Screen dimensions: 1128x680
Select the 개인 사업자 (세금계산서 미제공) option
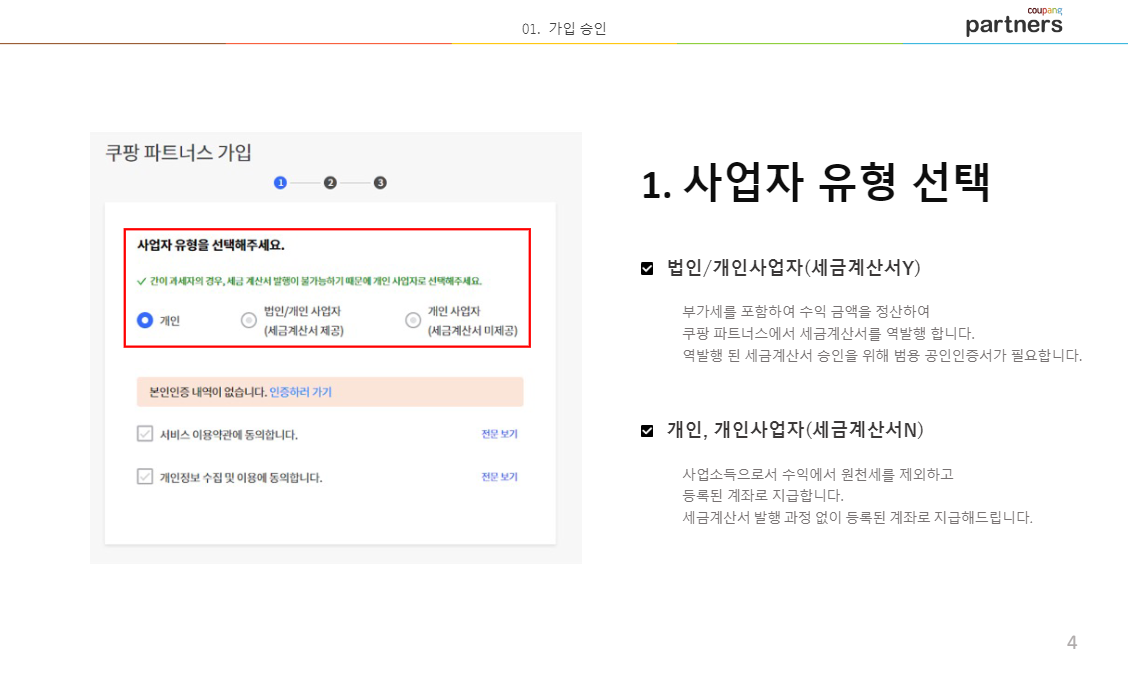[413, 319]
